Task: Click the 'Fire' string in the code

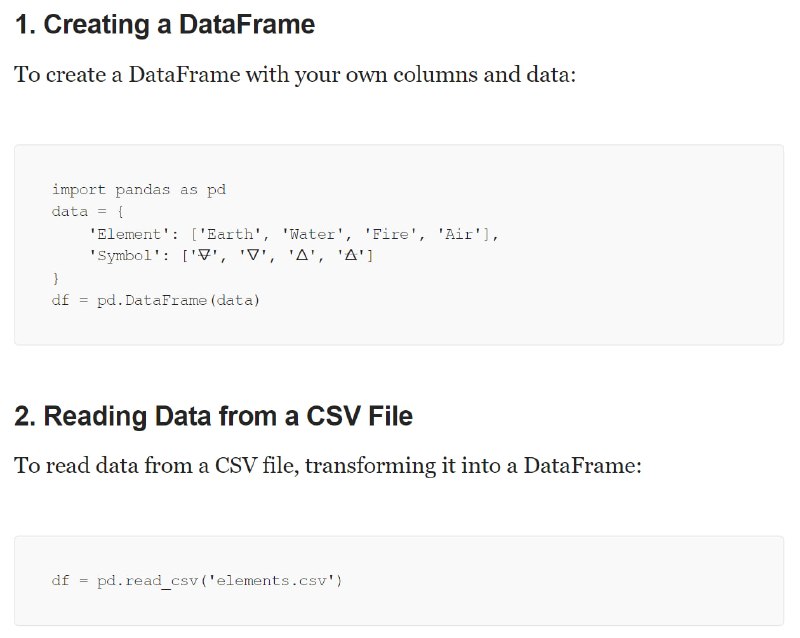Action: point(390,234)
